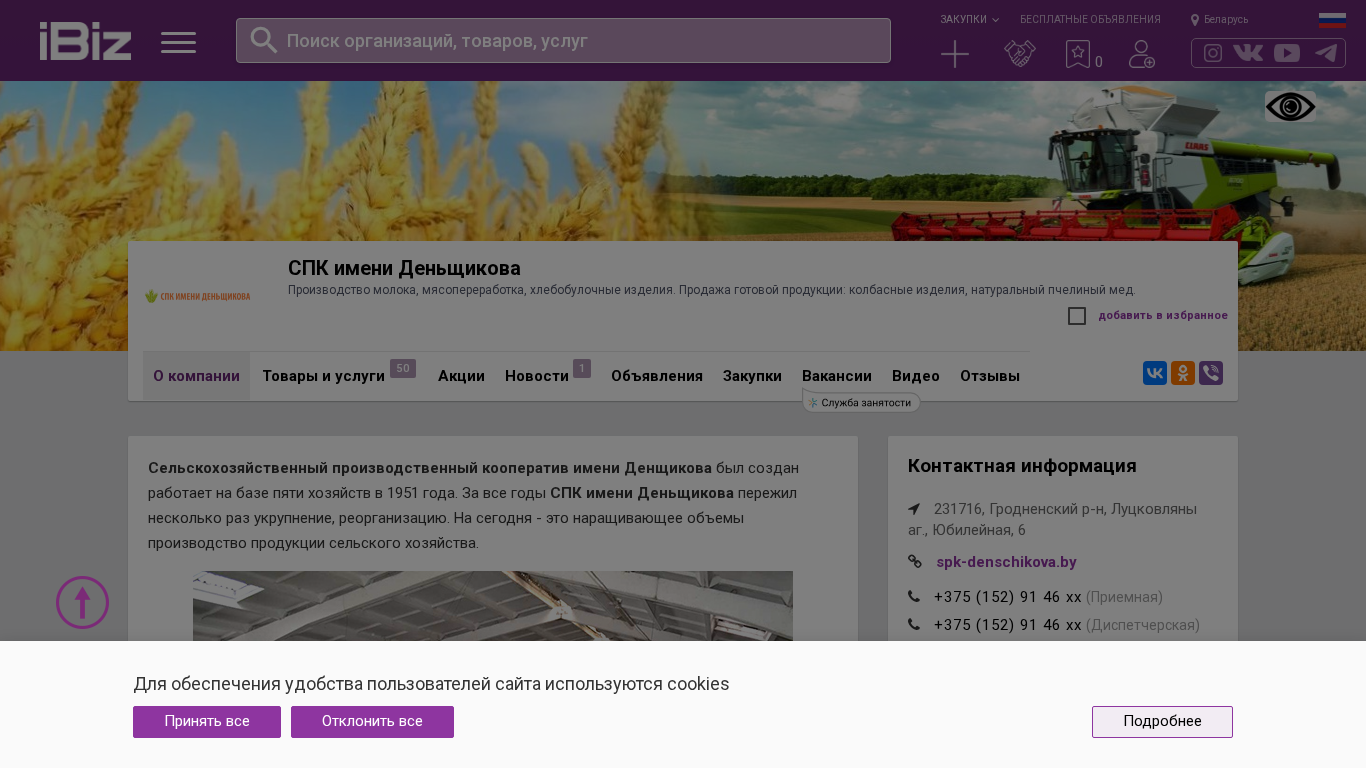Click the Подробнее cookie details button
This screenshot has height=768, width=1366.
(1162, 722)
